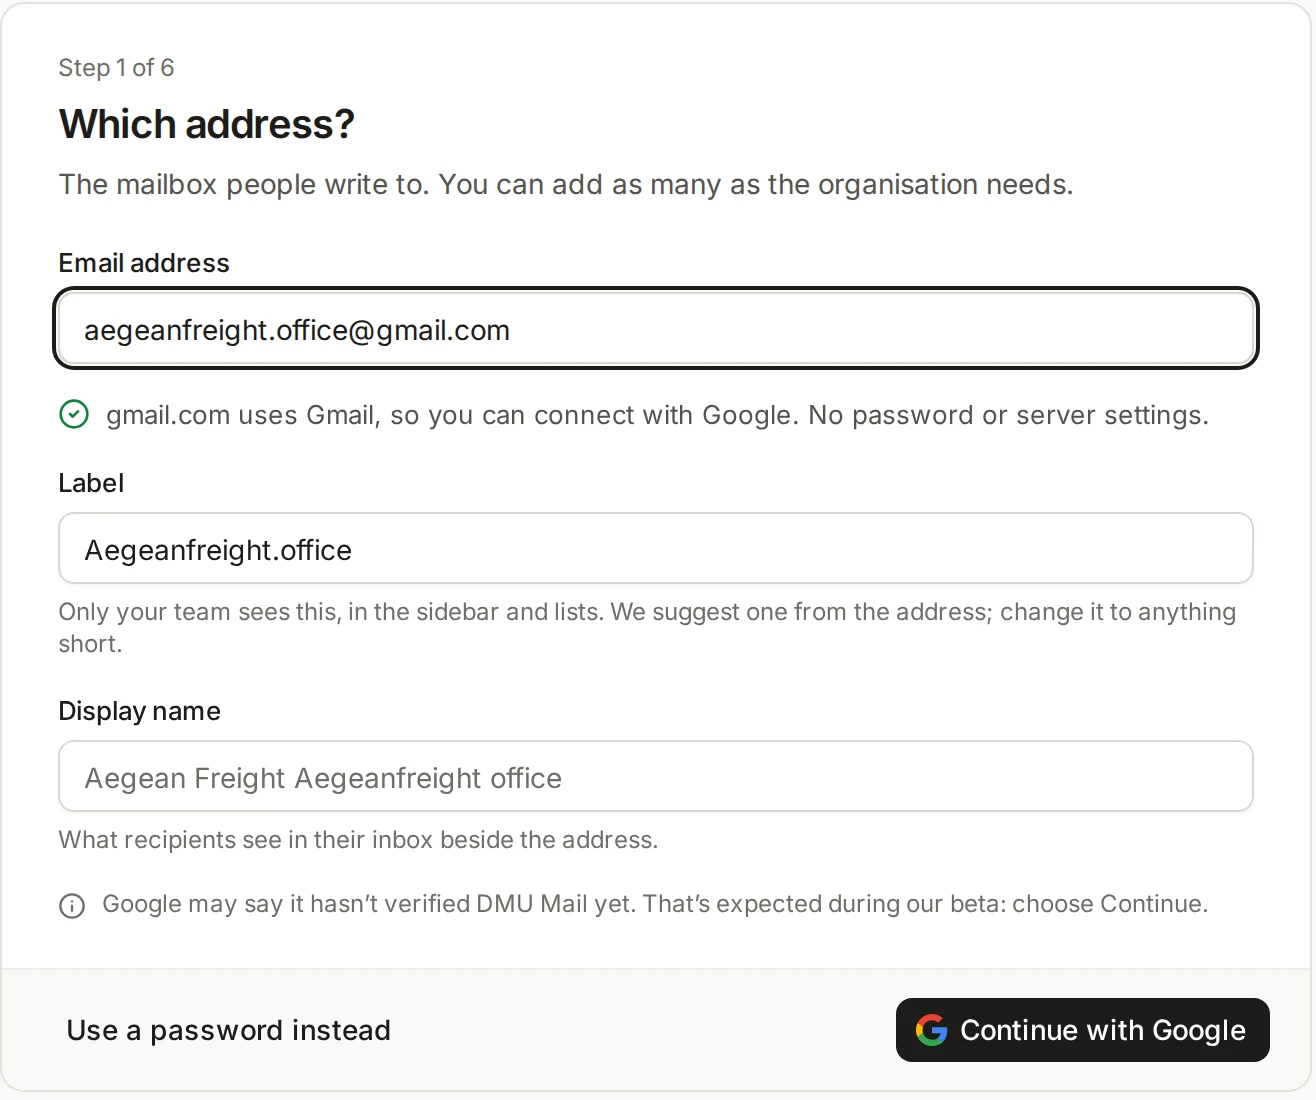Click hint 'Only your team sees this'
The image size is (1316, 1100).
pyautogui.click(x=199, y=612)
